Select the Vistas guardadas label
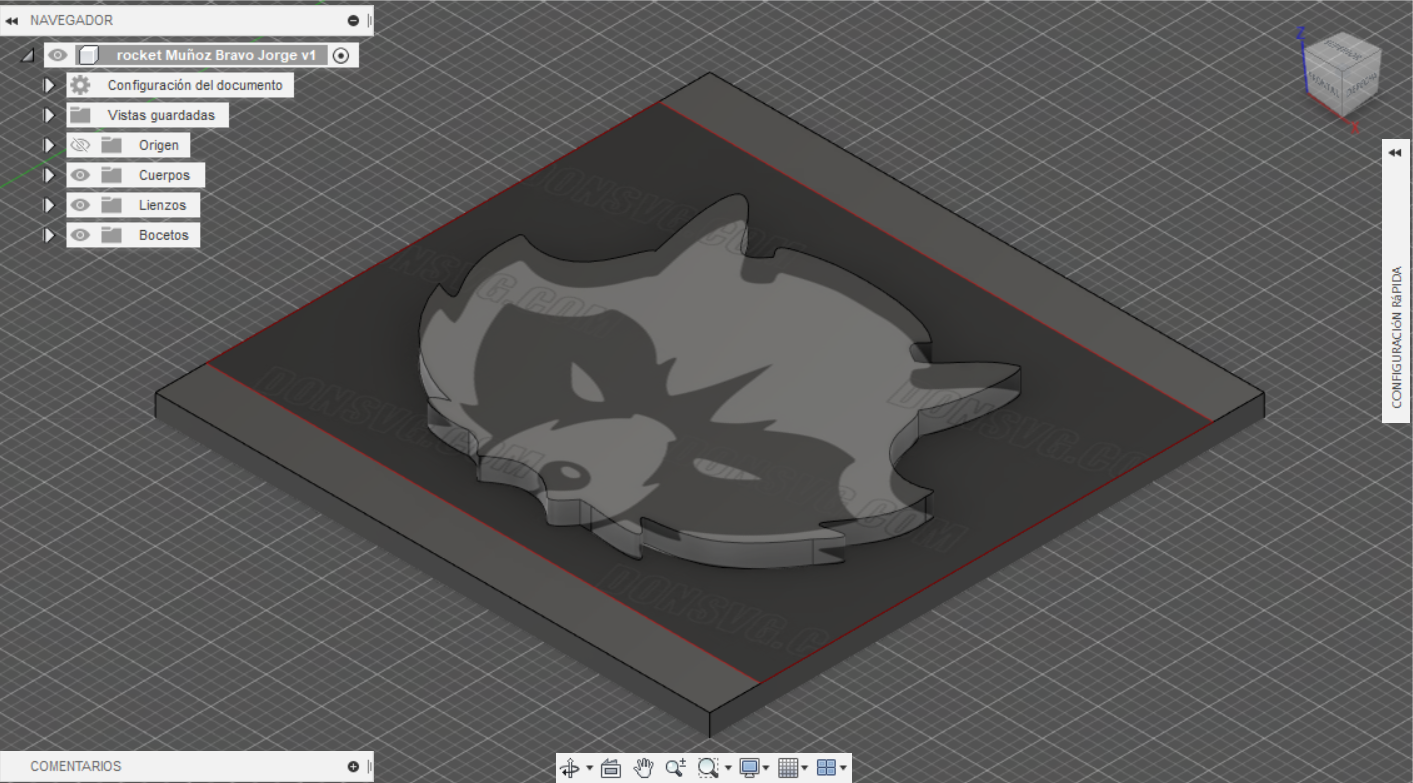The image size is (1413, 783). [161, 115]
